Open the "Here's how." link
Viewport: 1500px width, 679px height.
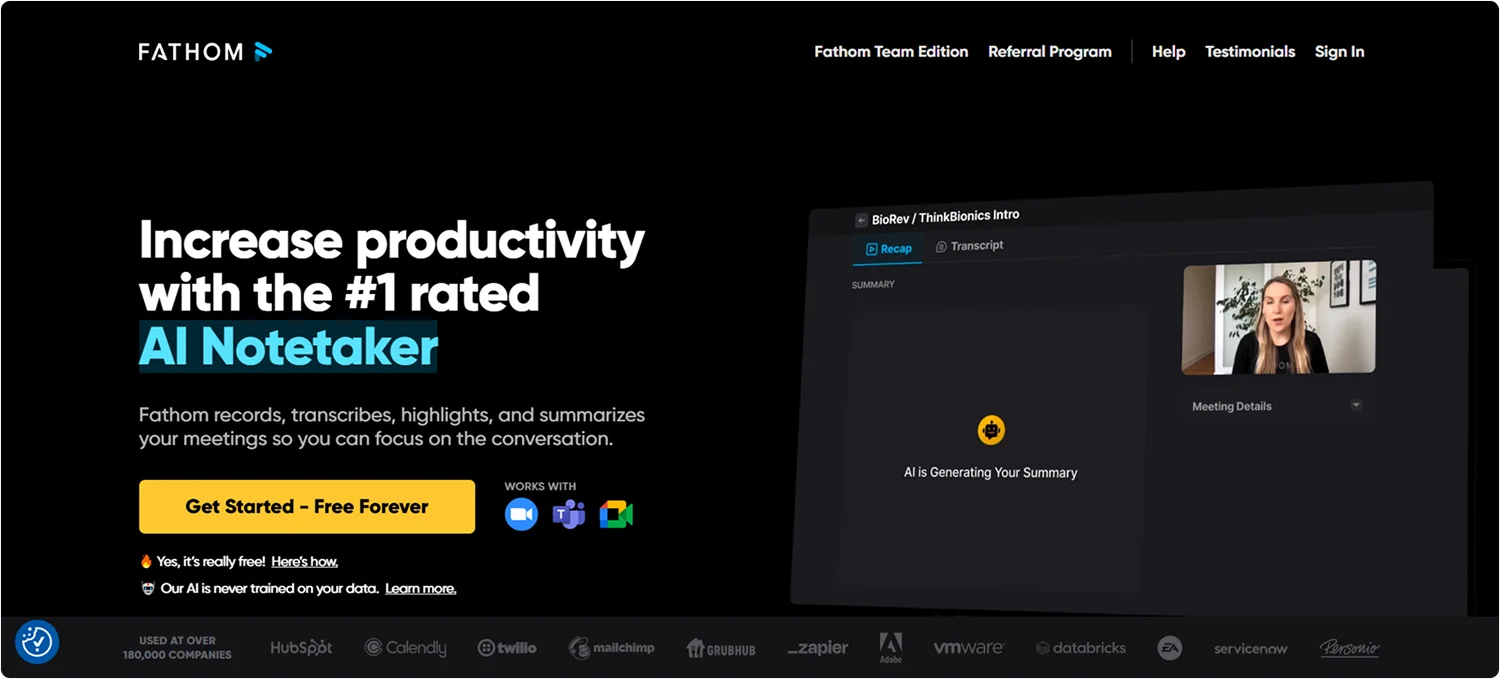coord(305,562)
